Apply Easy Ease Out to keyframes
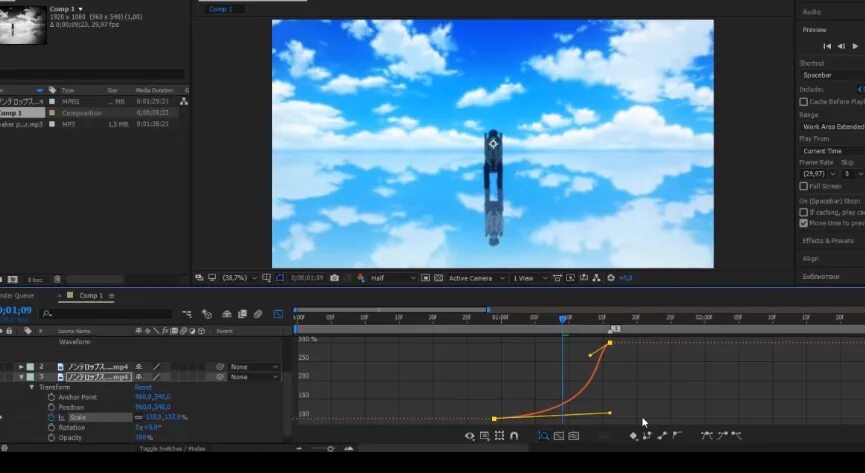This screenshot has height=473, width=865. [736, 435]
